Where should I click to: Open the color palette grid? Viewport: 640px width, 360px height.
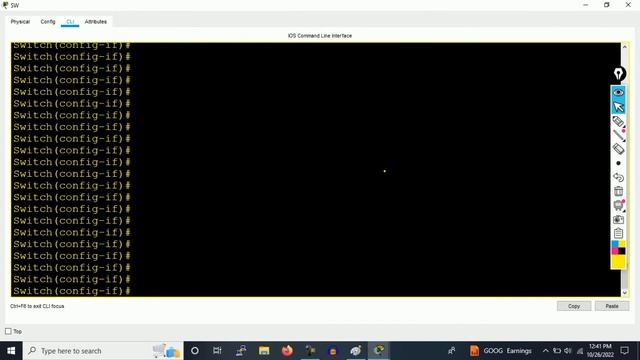tap(618, 248)
